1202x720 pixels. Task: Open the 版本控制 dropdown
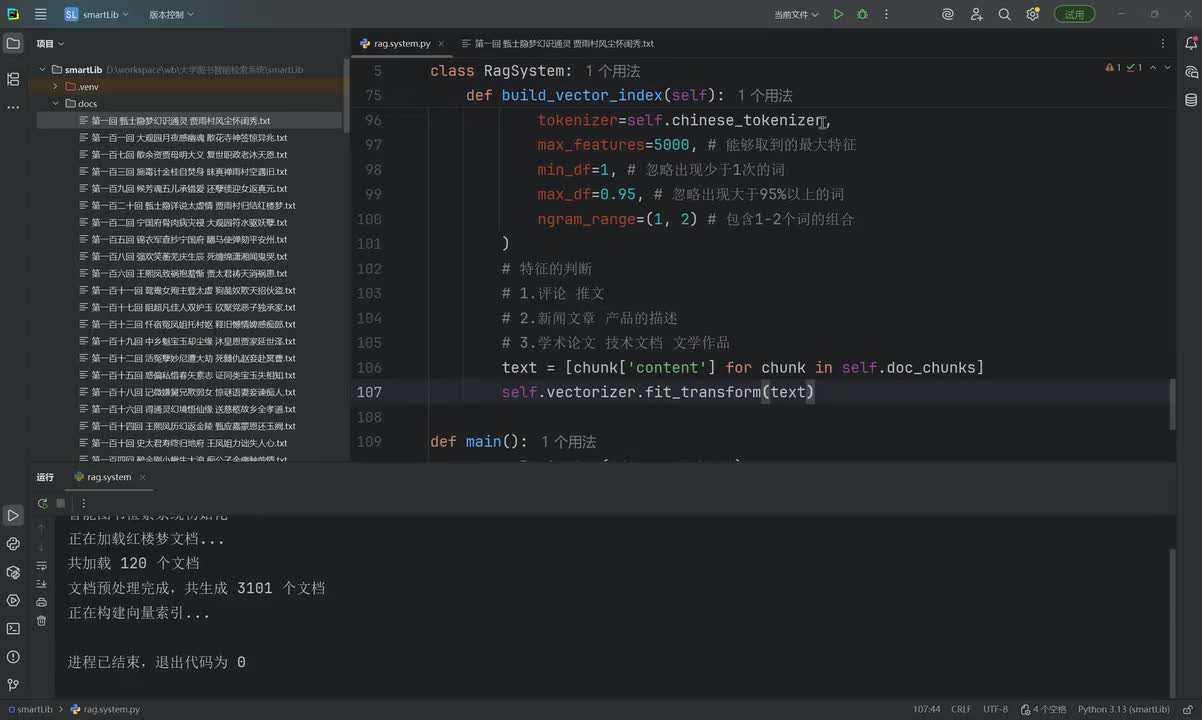tap(171, 14)
